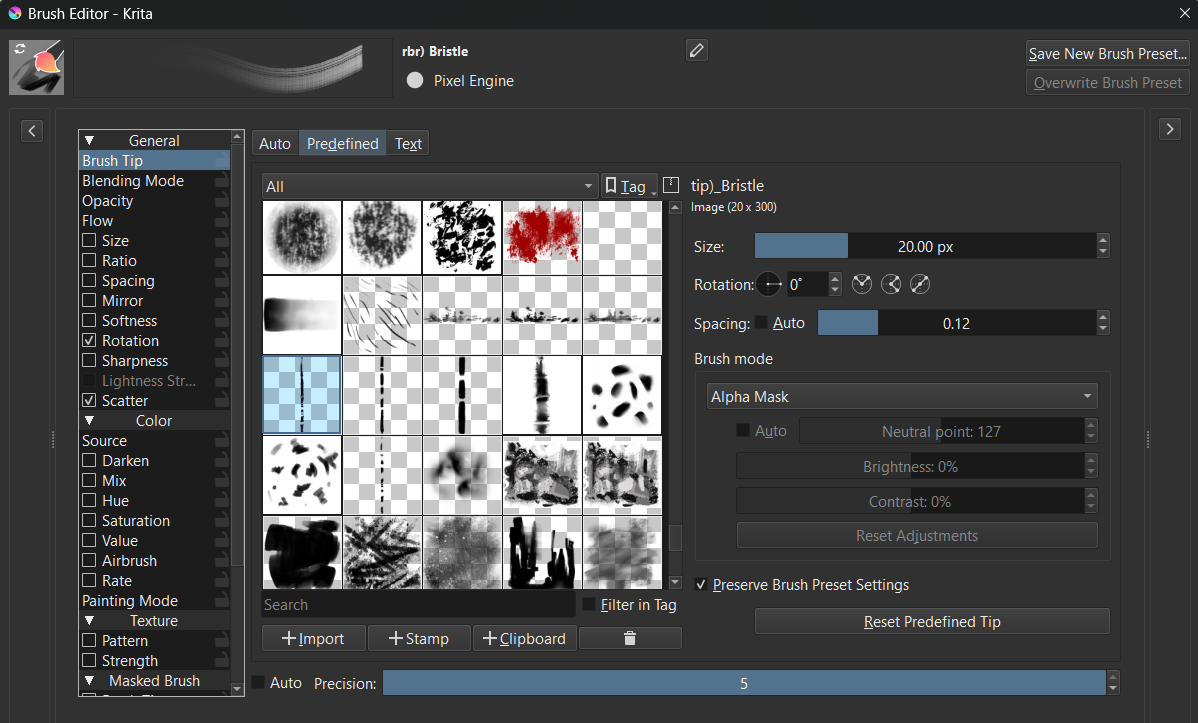
Task: Click the Reset Predefined Tip button
Action: 931,622
